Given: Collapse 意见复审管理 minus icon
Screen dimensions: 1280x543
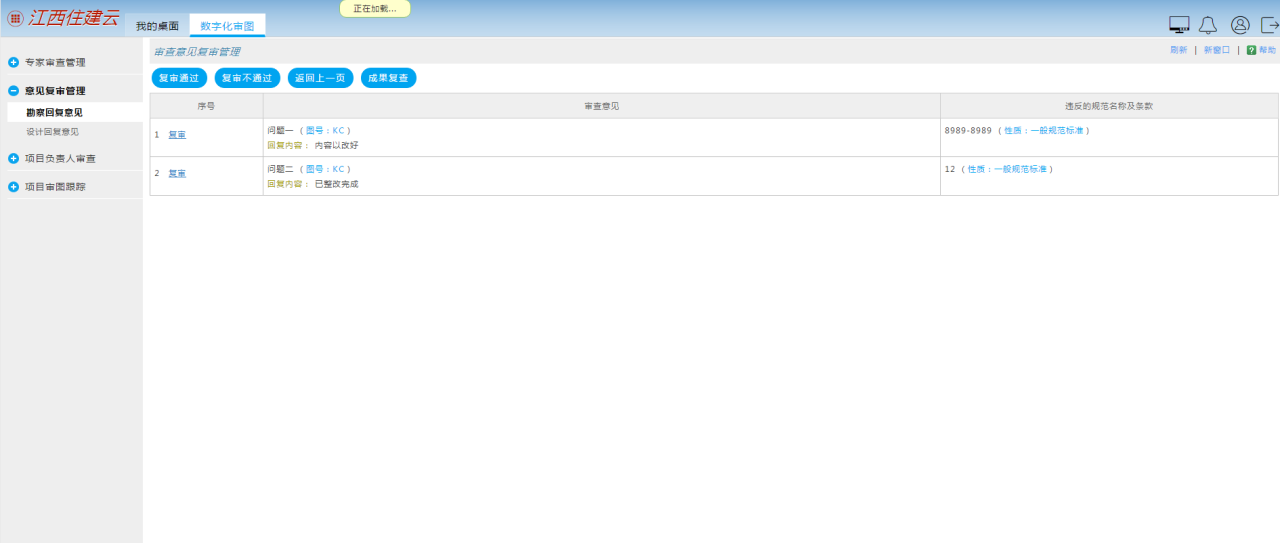Looking at the screenshot, I should 14,90.
